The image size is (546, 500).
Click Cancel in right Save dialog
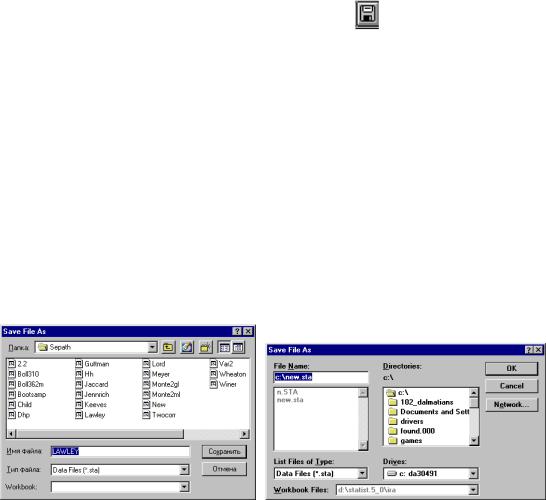[x=512, y=386]
